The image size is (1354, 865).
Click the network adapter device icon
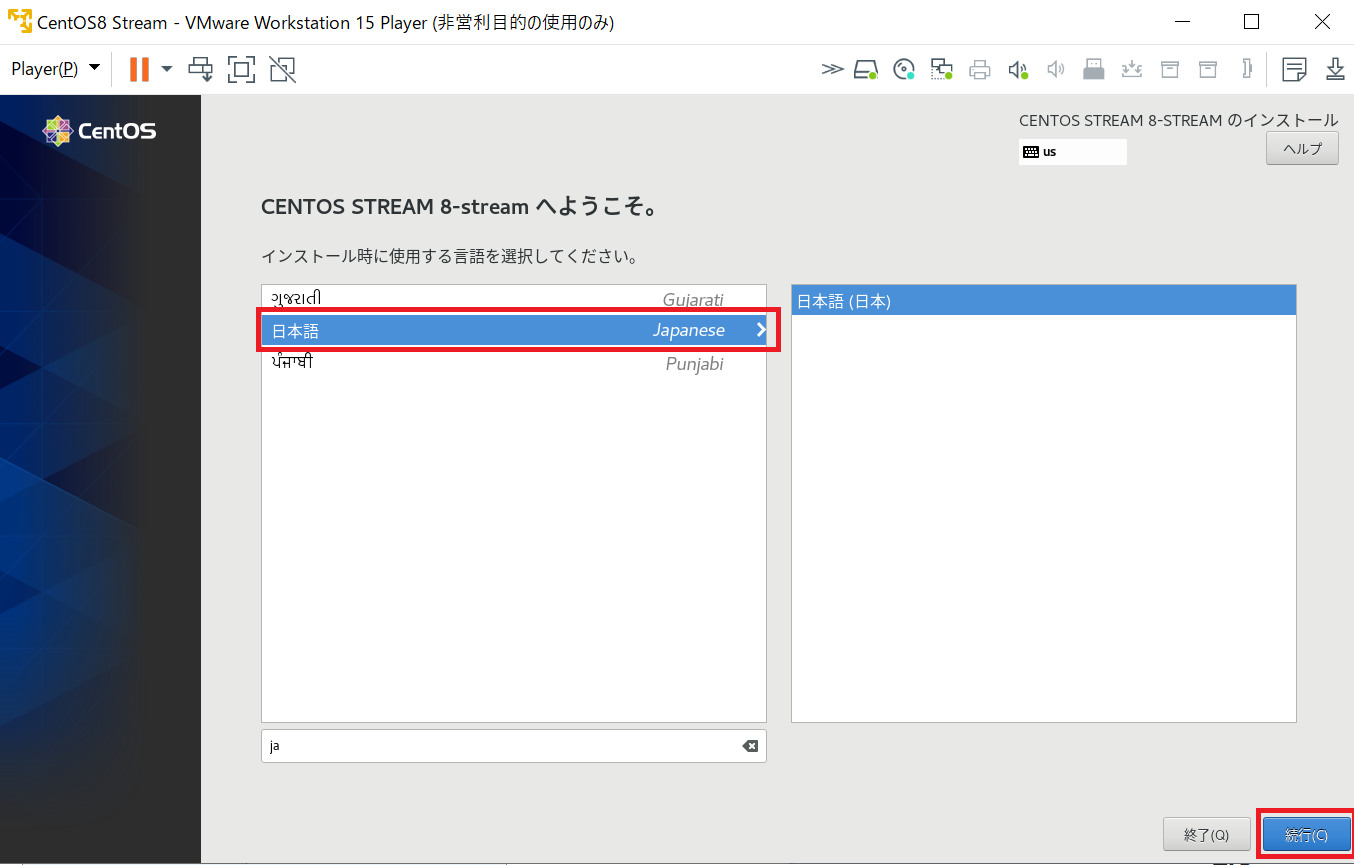tap(942, 69)
